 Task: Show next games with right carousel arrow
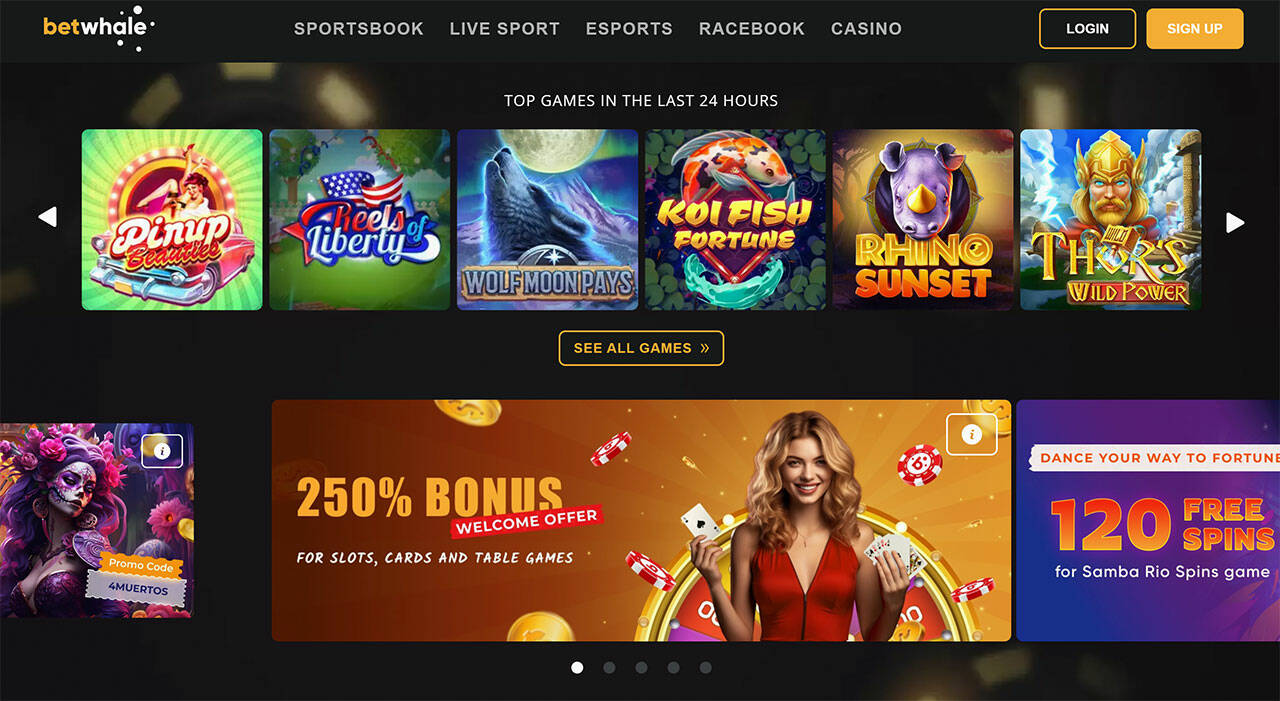1235,222
